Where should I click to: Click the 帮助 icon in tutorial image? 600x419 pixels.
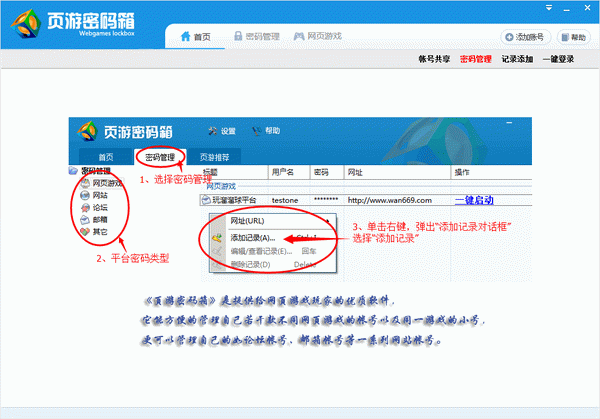pos(257,131)
